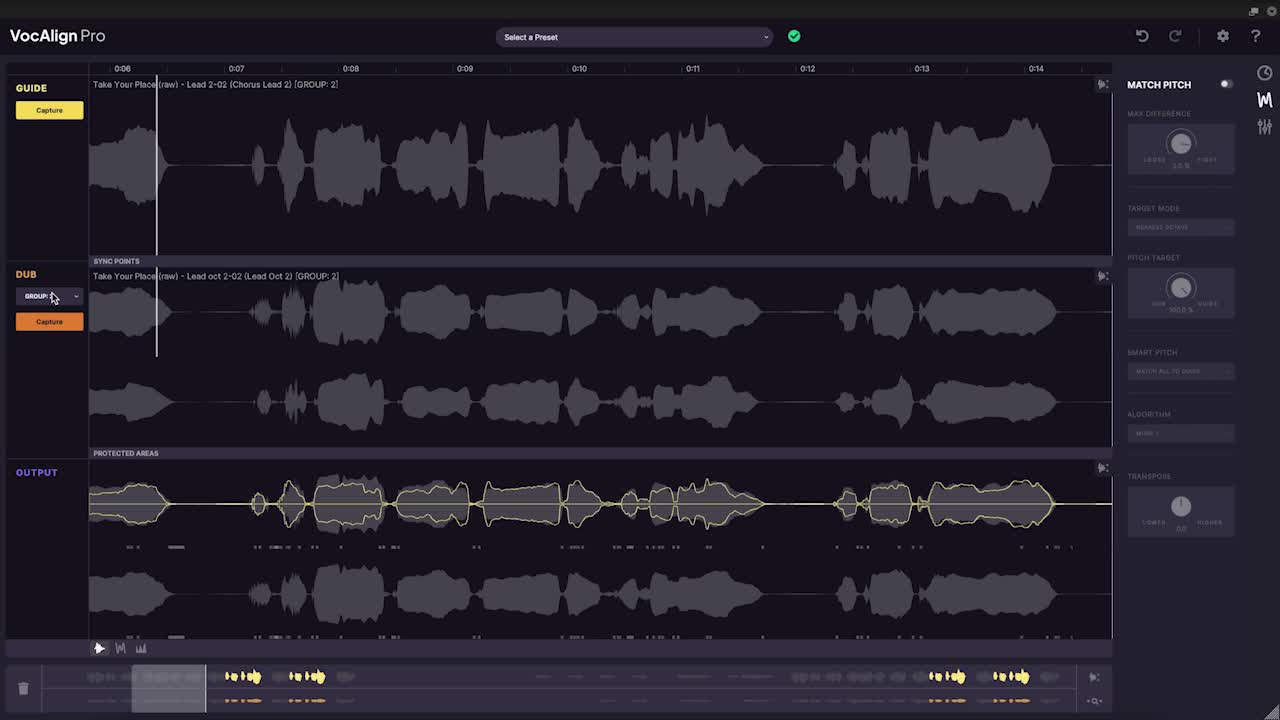Click the Transpose knob
This screenshot has width=1280, height=720.
pyautogui.click(x=1180, y=506)
